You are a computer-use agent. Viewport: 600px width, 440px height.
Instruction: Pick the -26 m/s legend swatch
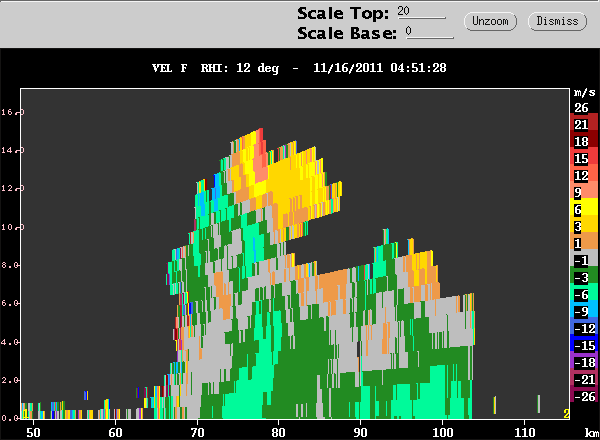[x=584, y=396]
